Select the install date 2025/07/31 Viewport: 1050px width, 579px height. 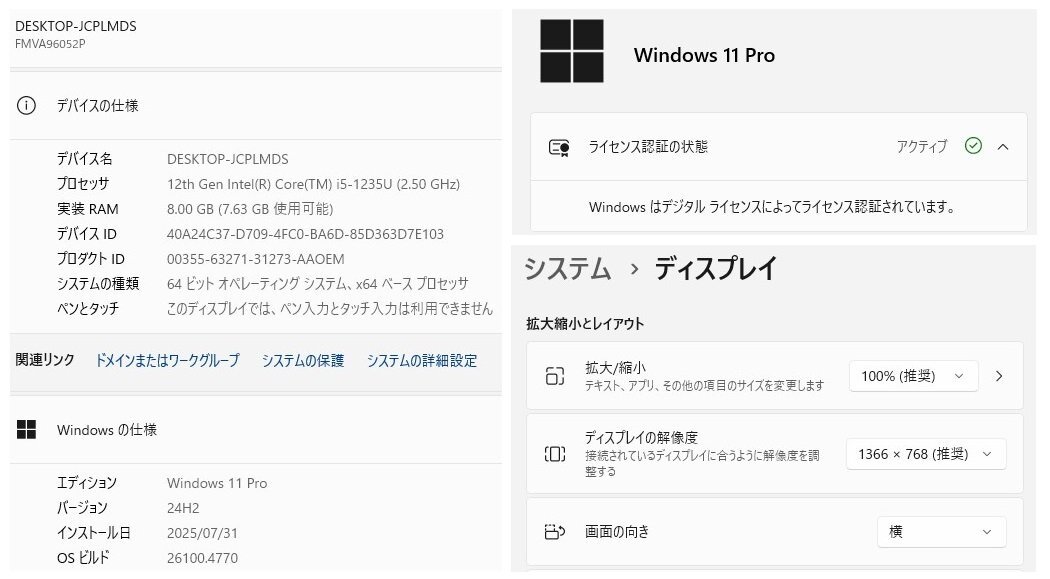(202, 533)
